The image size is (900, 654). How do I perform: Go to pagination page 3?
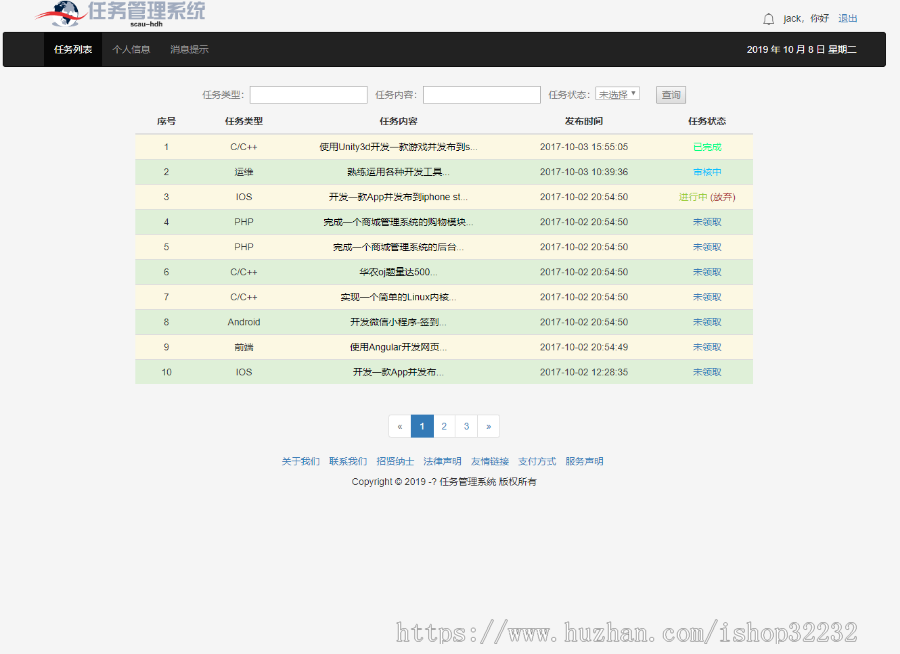coord(466,426)
